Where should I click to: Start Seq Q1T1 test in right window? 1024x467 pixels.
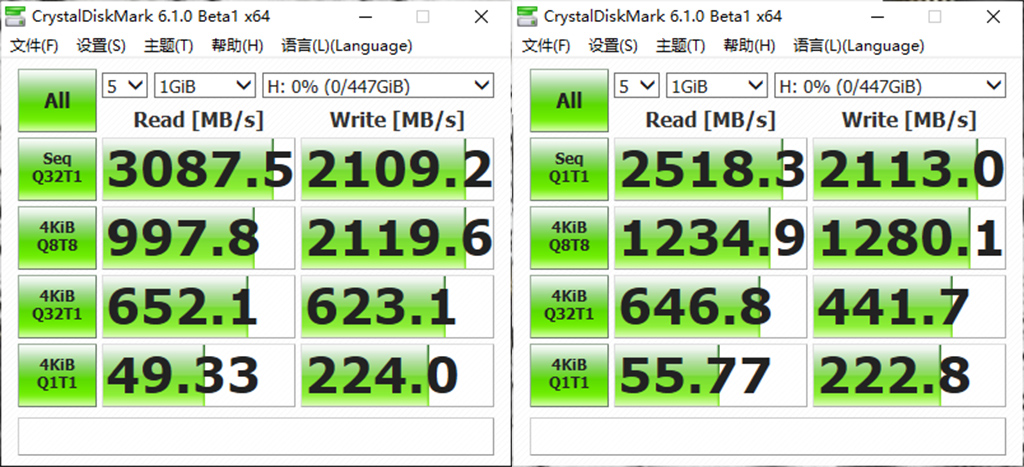(569, 169)
